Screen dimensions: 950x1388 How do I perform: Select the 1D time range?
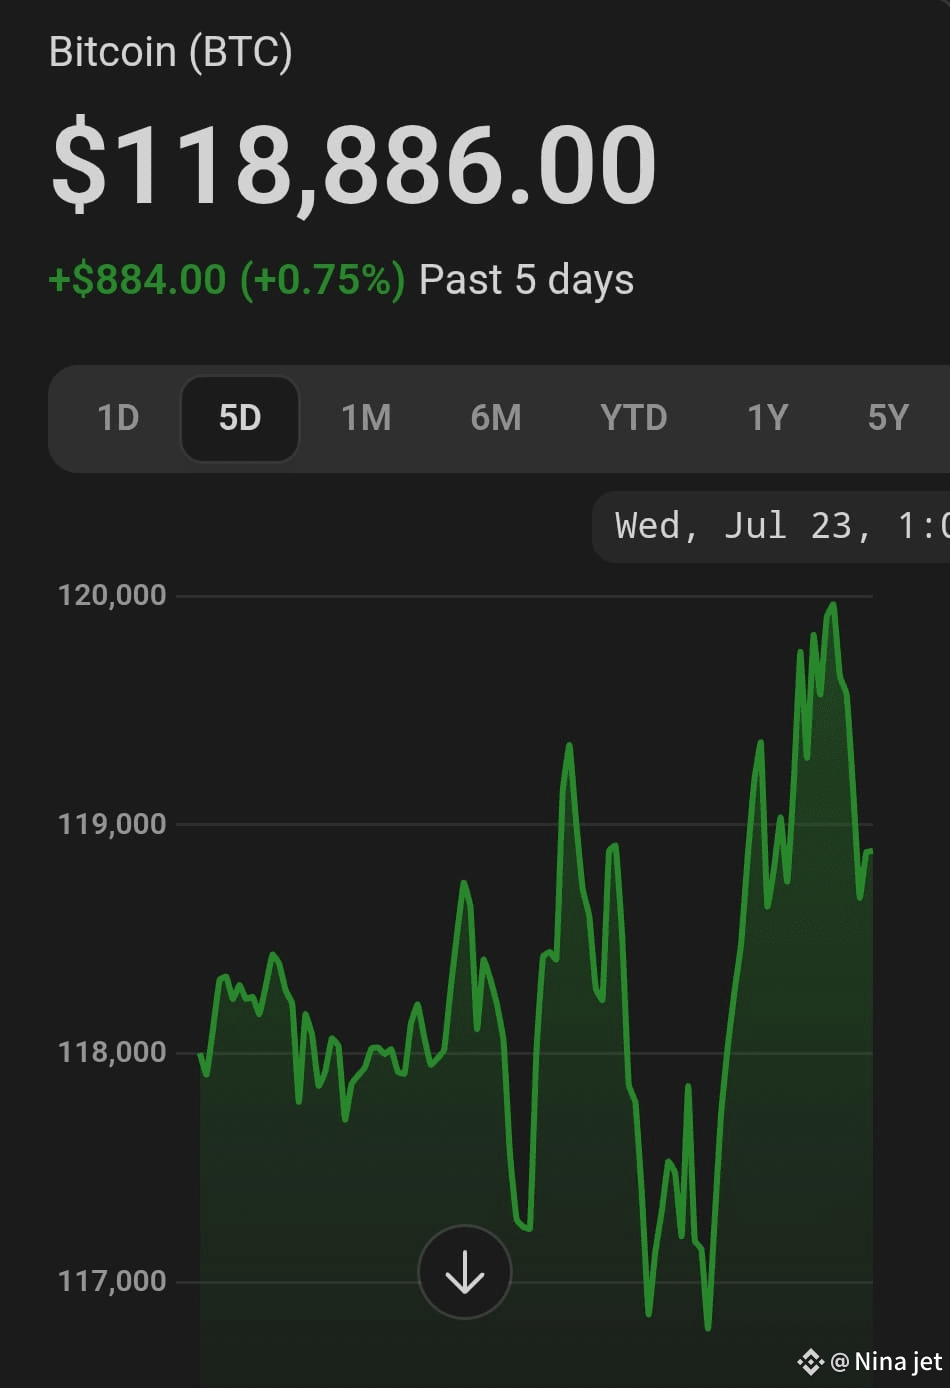coord(118,417)
